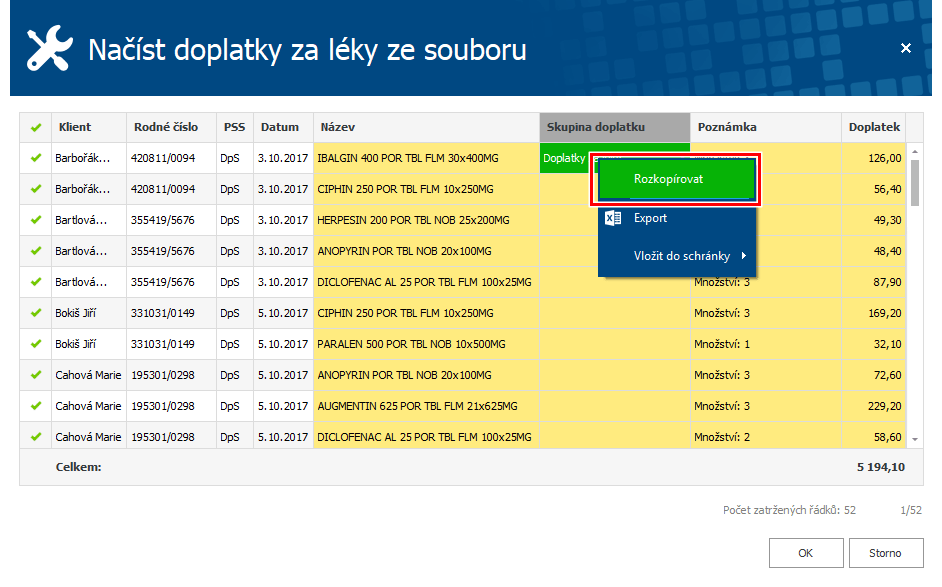Click the scroll up arrow of table
Screen dimensions: 942x587
915,151
